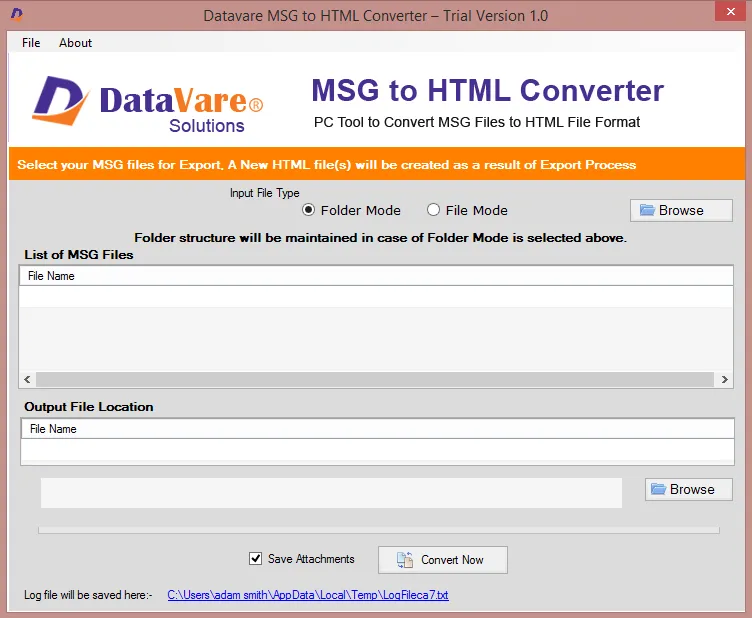This screenshot has width=752, height=618.
Task: Click File Name header in Output File Location
Action: pos(377,429)
